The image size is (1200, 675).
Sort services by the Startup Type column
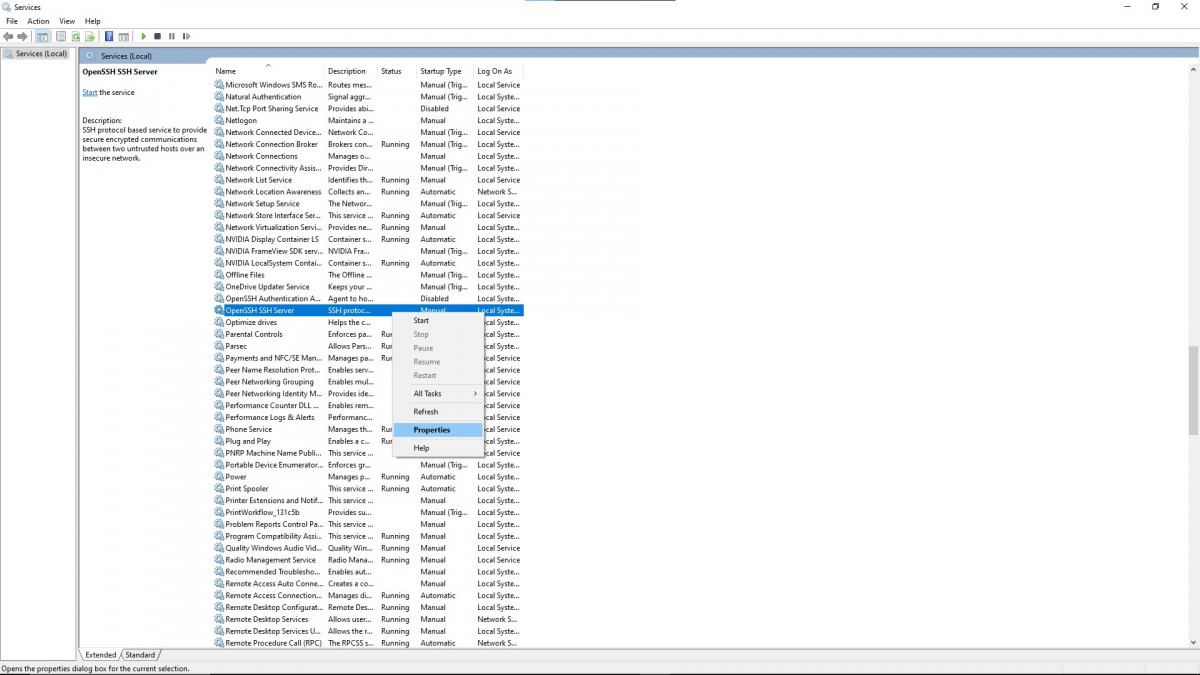441,71
